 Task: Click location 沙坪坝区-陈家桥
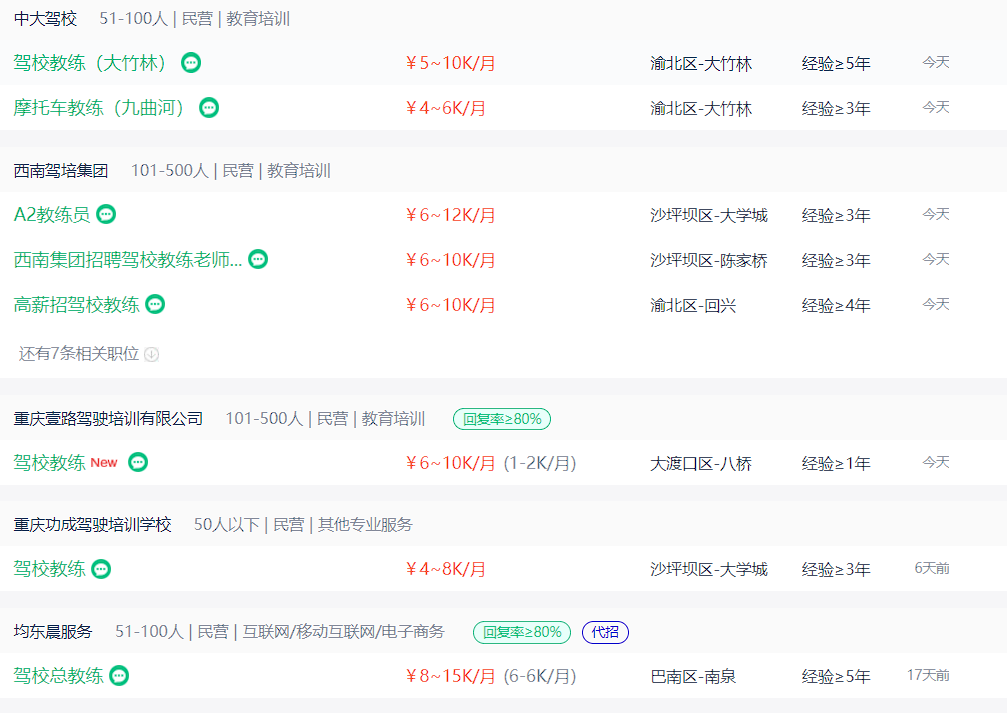click(709, 260)
